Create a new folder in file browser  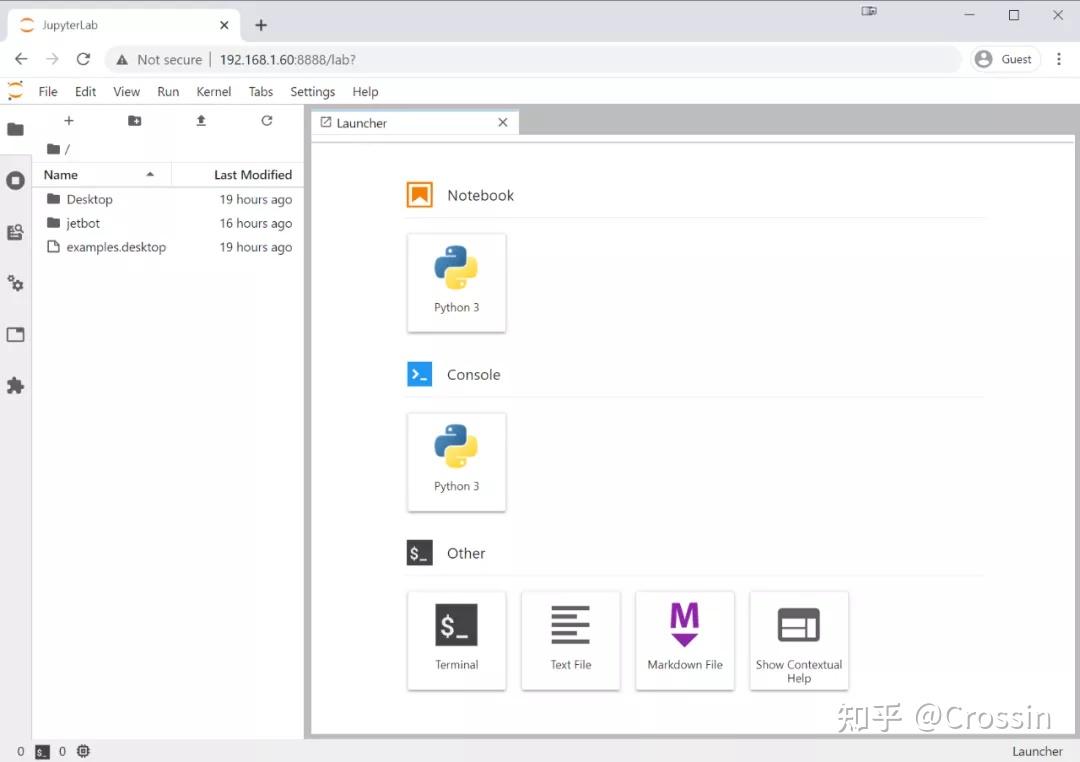click(x=135, y=121)
